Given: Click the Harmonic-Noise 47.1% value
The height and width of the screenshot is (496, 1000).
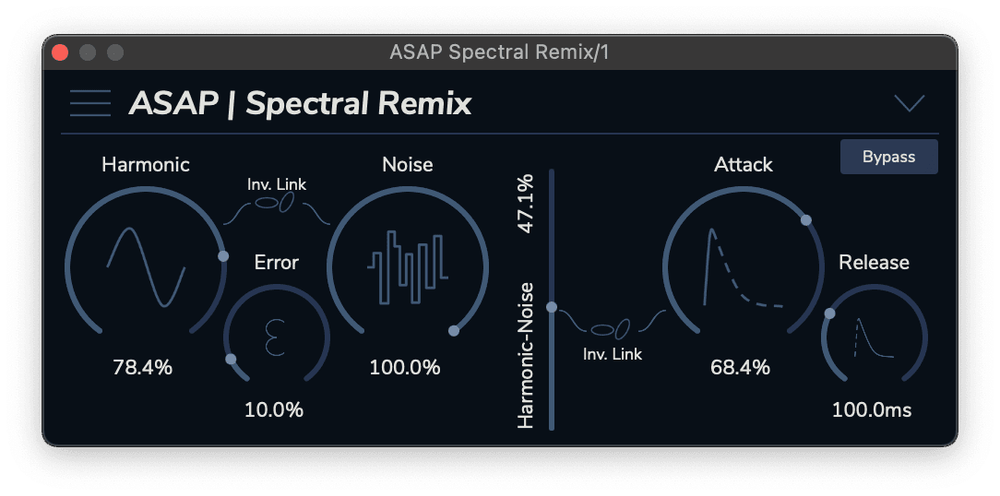Looking at the screenshot, I should pos(526,204).
